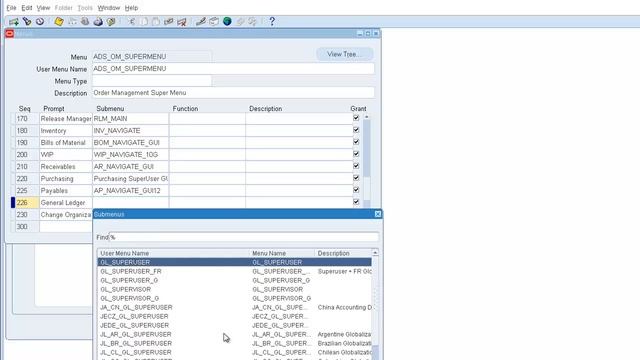This screenshot has width=640, height=360.
Task: Click the Clear Record eraser icon
Action: [x=169, y=22]
